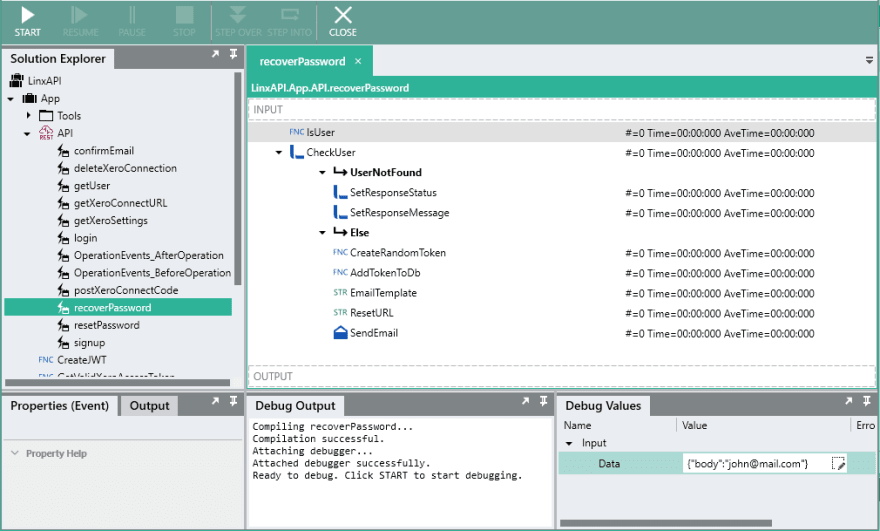Viewport: 880px width, 531px height.
Task: Click the IsUser FNC icon
Action: (296, 132)
